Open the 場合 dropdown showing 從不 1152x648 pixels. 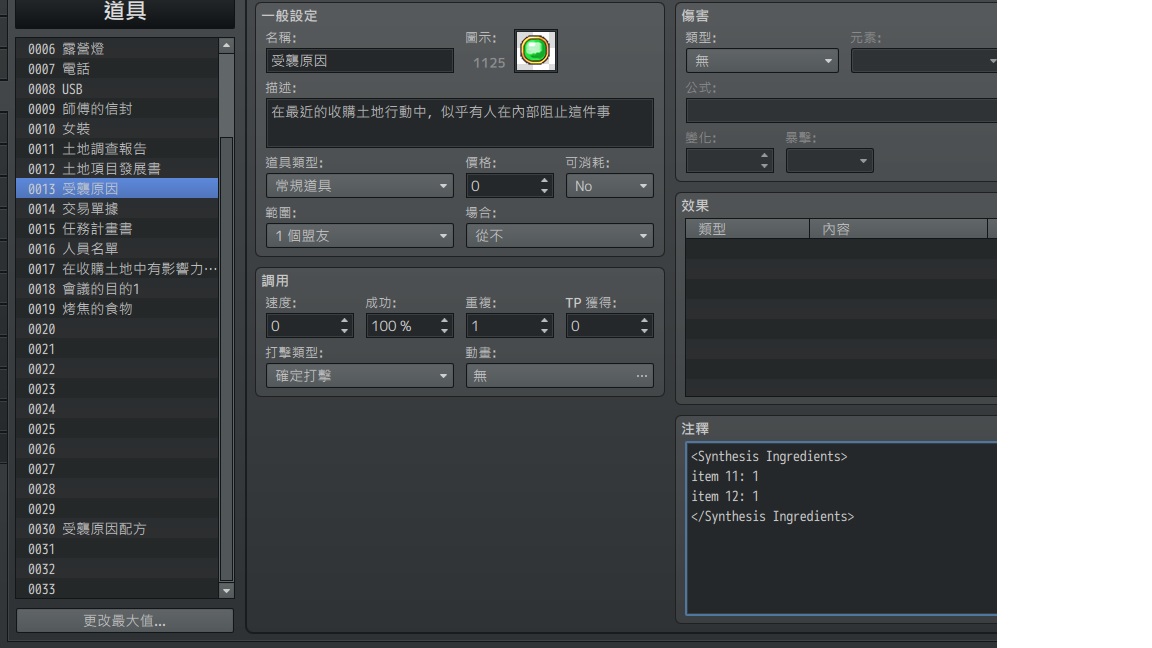(559, 236)
